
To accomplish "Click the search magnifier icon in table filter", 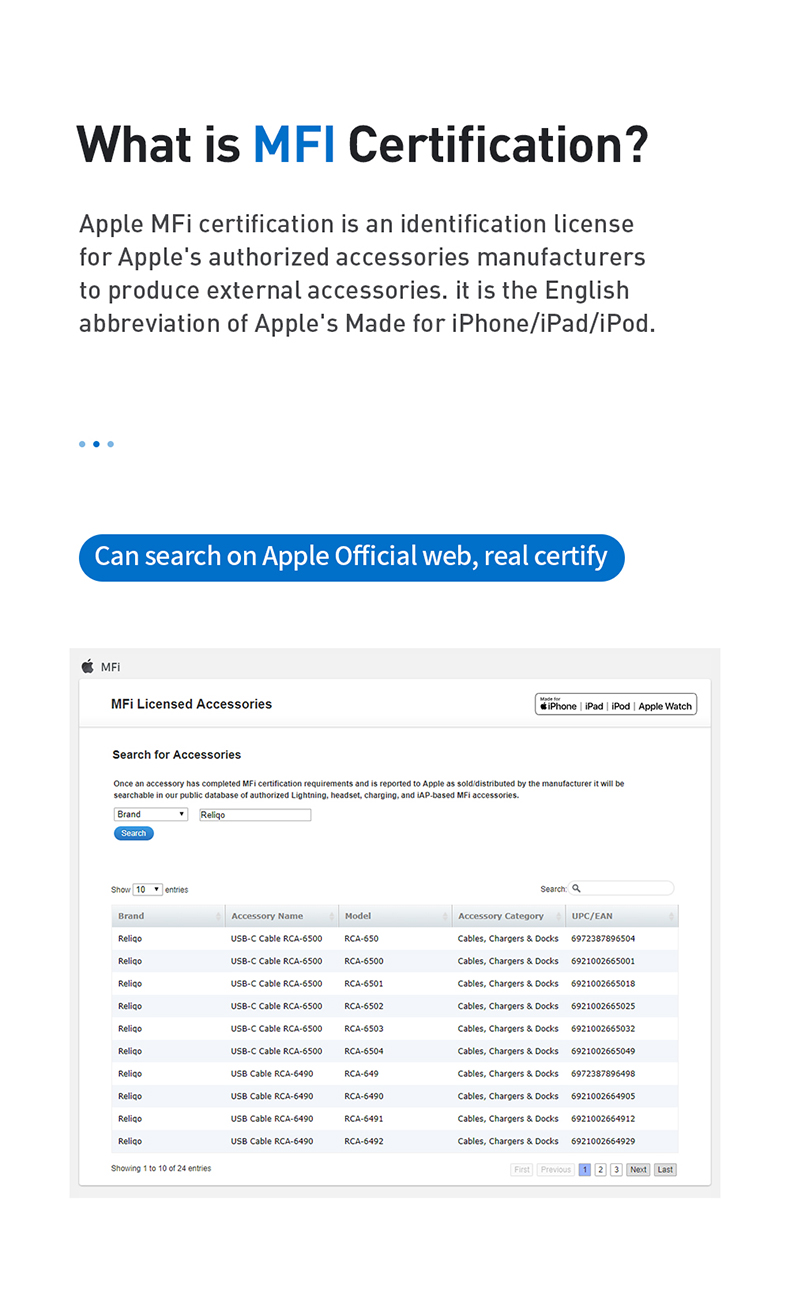I will point(577,888).
